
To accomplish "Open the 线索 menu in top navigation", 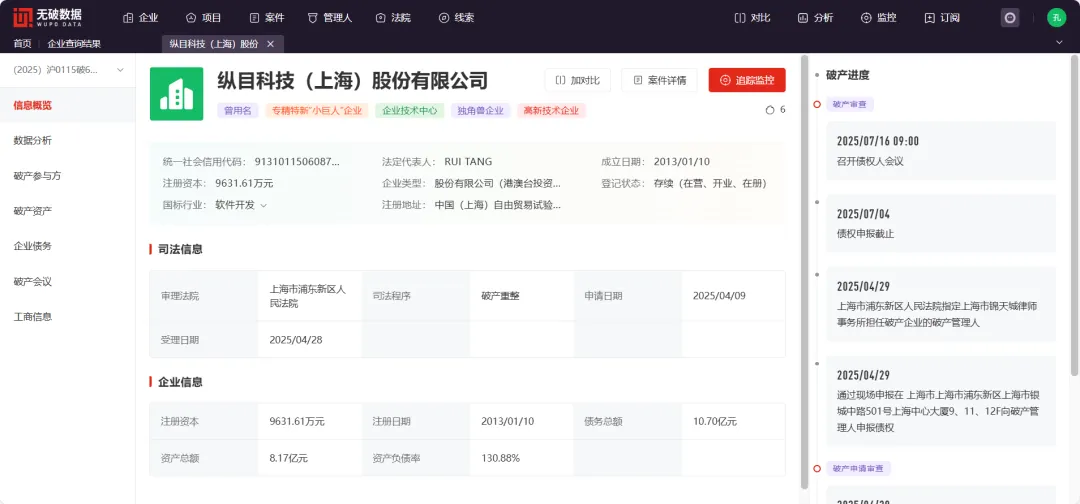I will [x=457, y=18].
